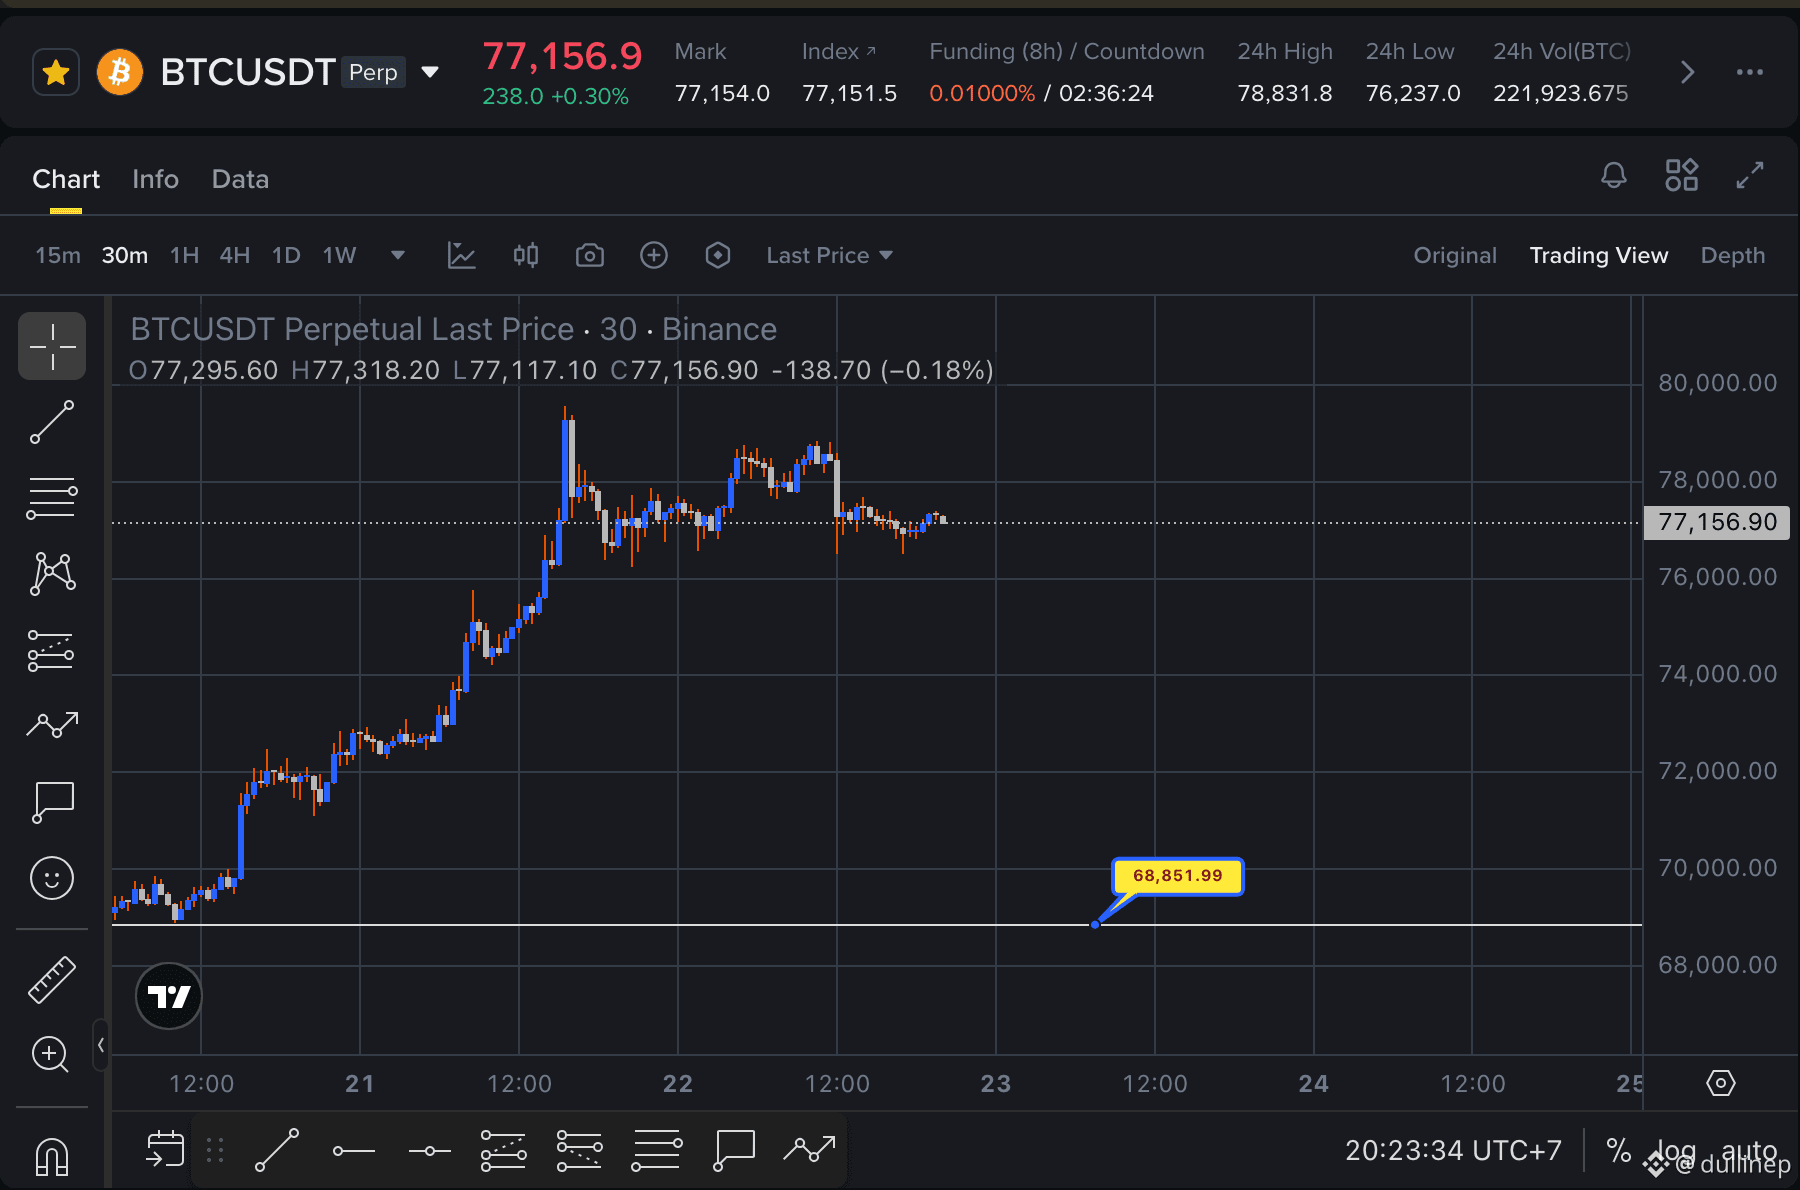
Task: Switch to Original chart view
Action: point(1454,255)
